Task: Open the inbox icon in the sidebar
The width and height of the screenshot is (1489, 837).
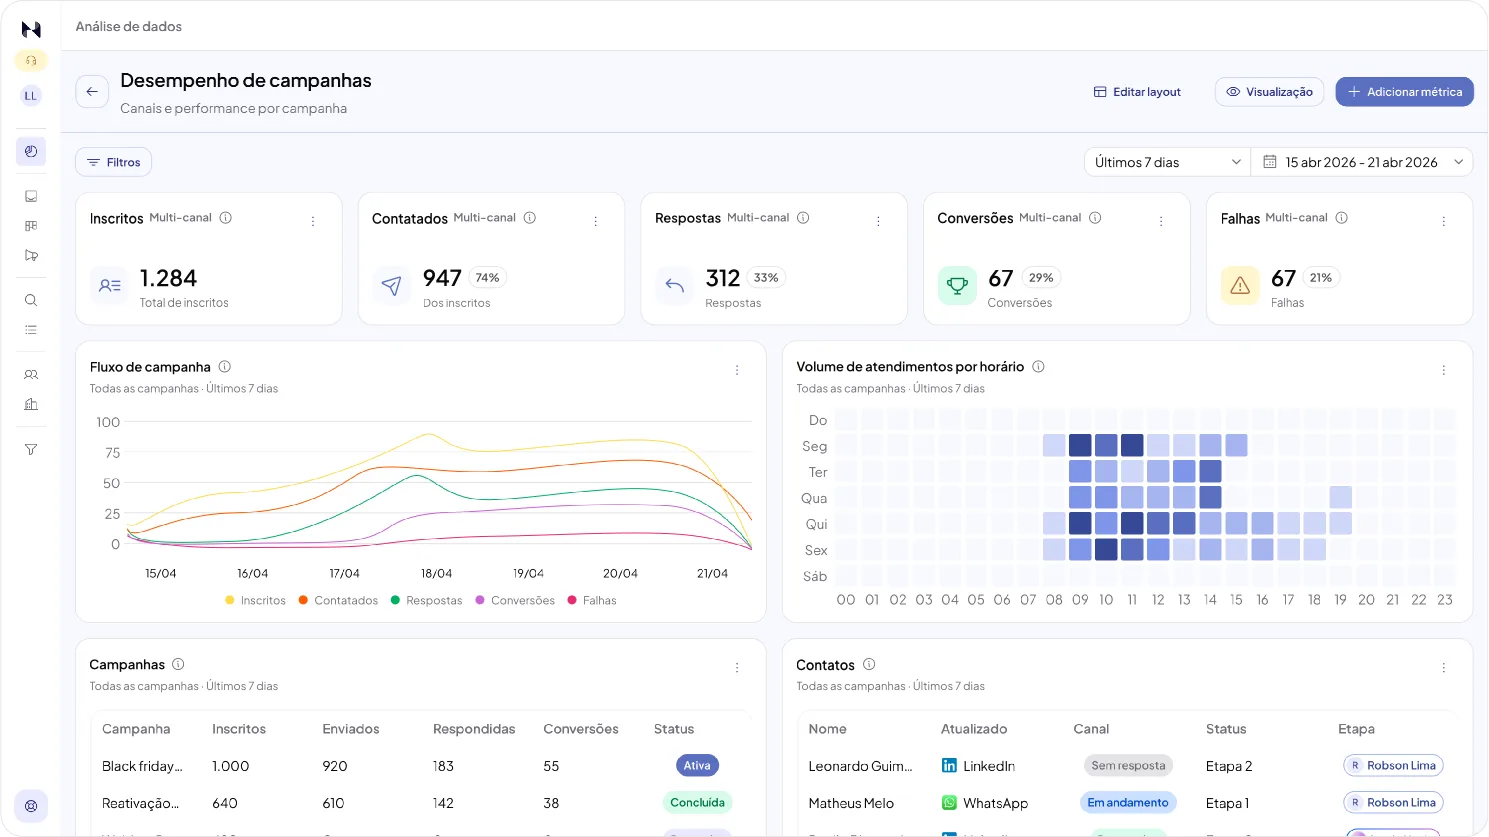Action: (31, 197)
